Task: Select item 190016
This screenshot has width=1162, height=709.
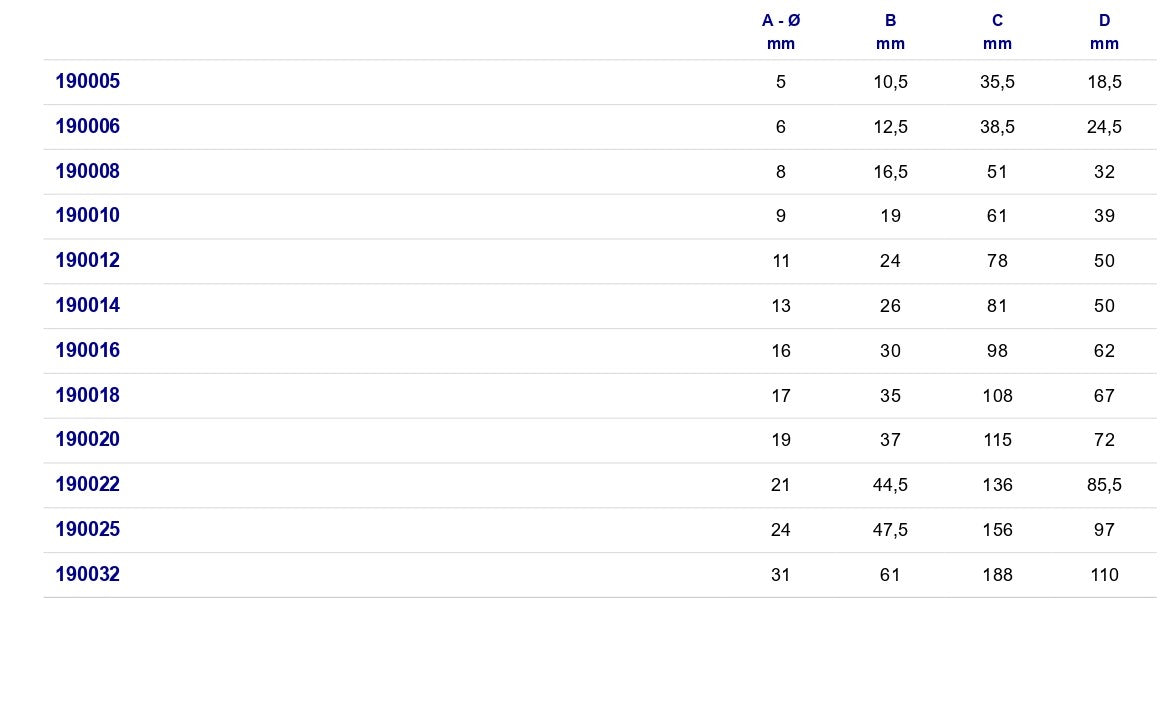Action: [87, 350]
